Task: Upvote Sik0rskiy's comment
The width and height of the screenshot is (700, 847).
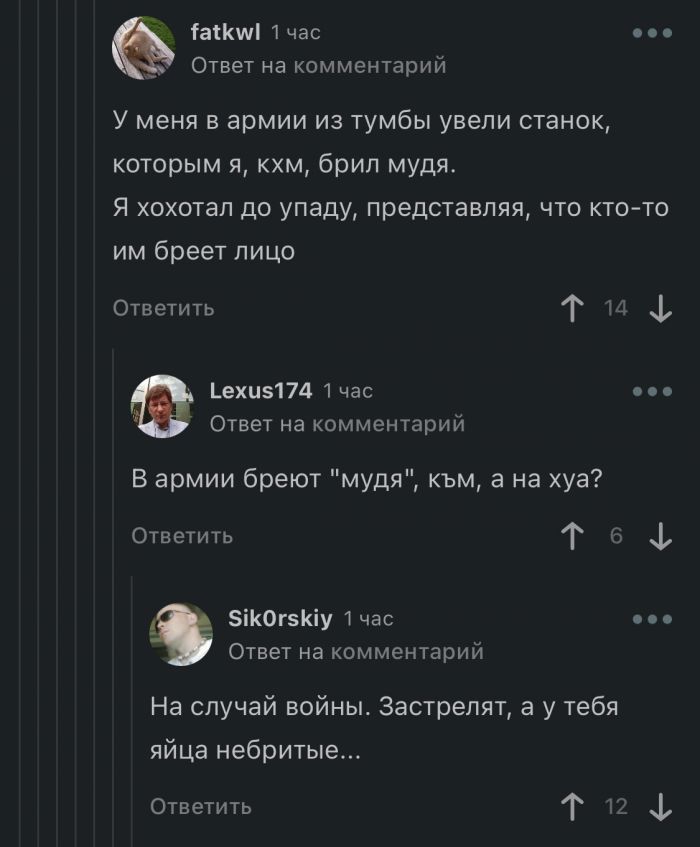Action: 574,806
